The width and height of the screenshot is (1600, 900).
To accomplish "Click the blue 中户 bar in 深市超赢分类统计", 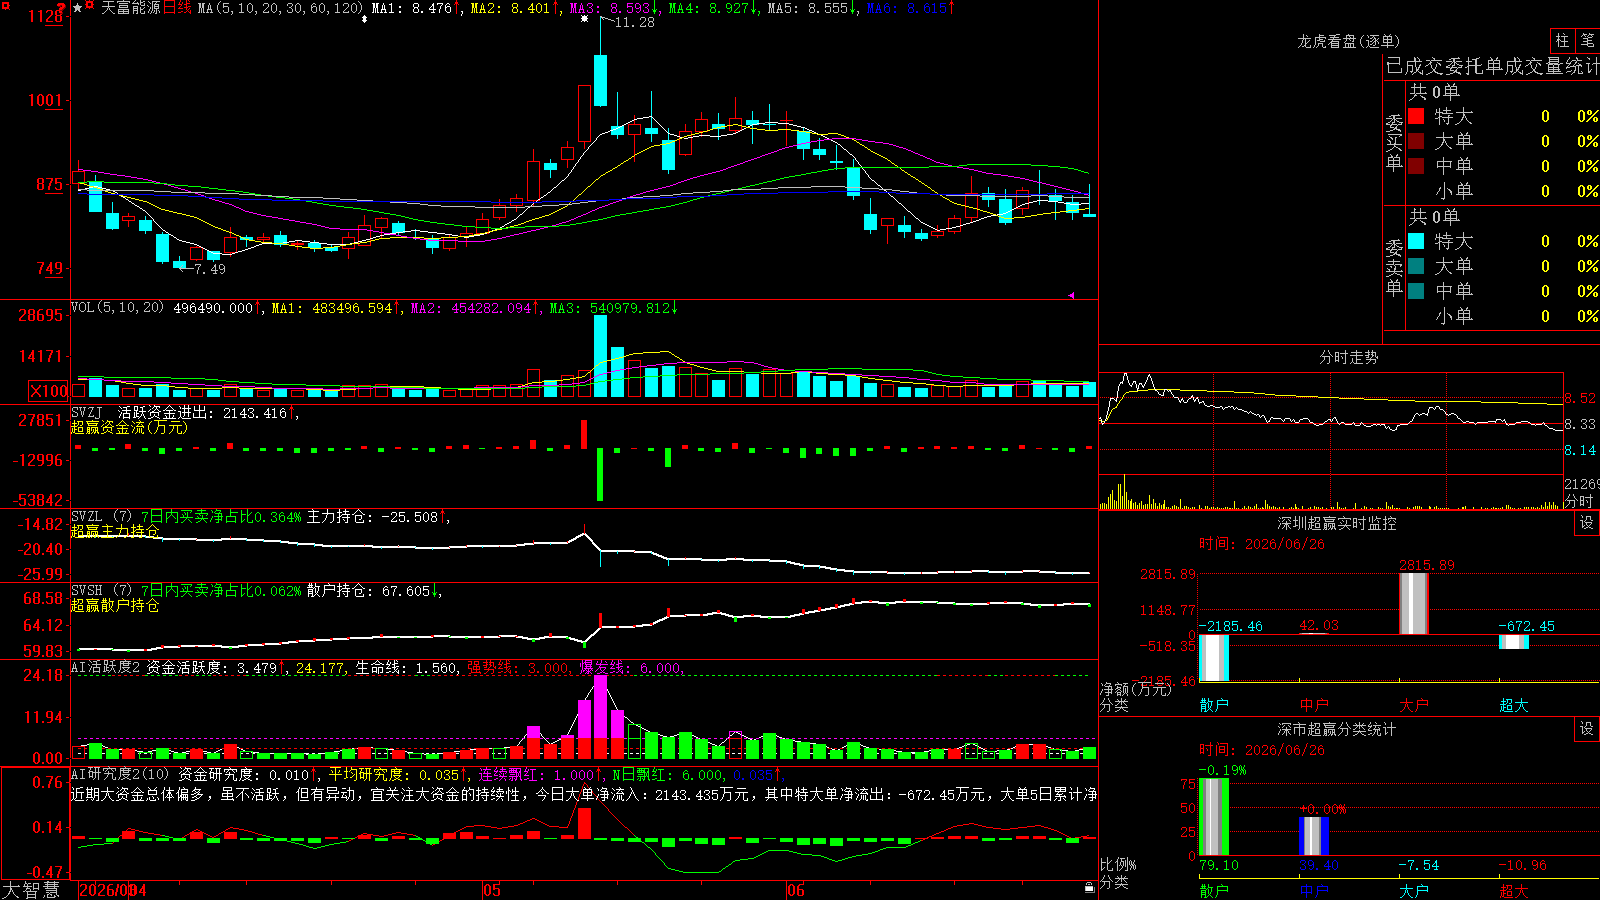I will [1314, 836].
